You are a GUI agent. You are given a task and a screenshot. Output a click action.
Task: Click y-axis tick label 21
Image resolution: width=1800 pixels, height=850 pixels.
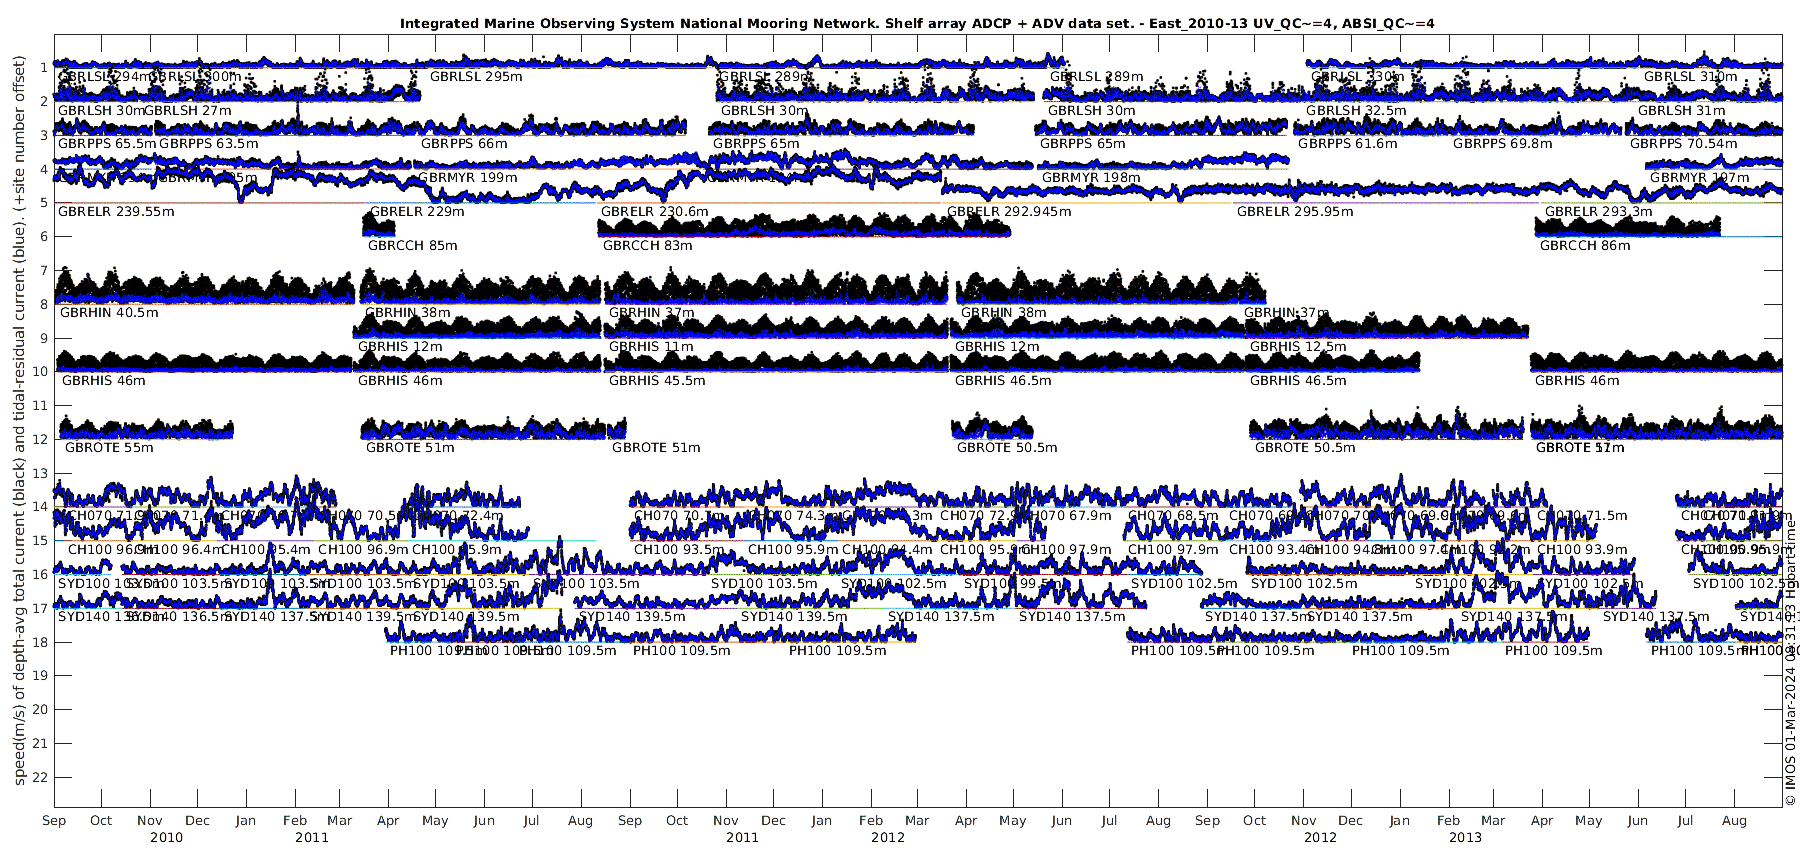point(40,743)
